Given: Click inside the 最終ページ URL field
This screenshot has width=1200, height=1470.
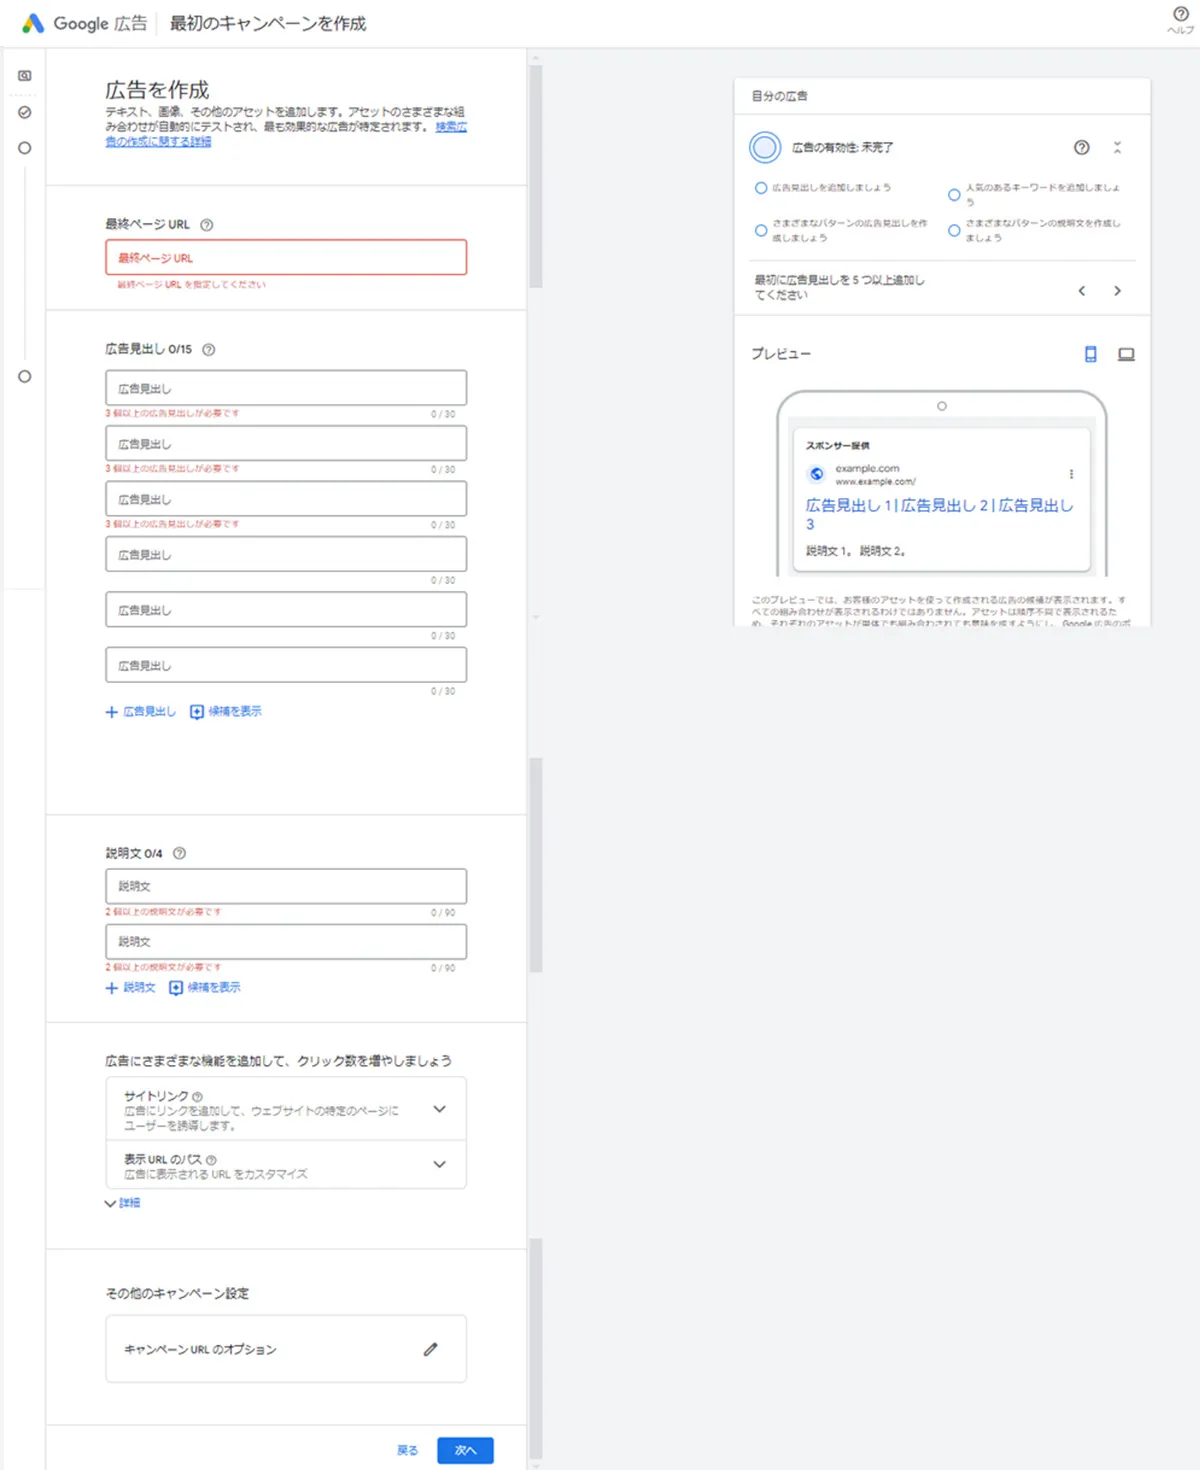Looking at the screenshot, I should [285, 258].
